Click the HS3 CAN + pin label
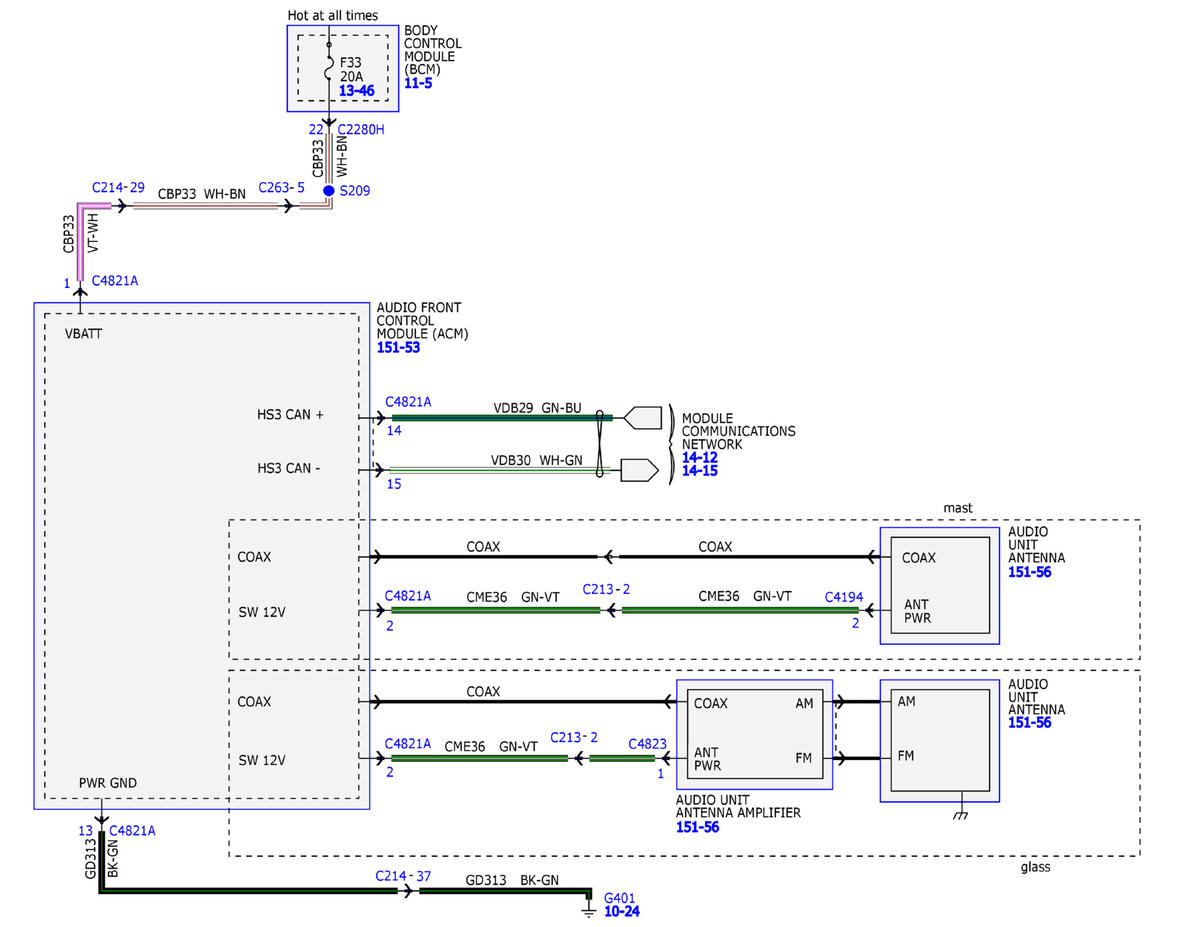1200x927 pixels. [x=290, y=414]
